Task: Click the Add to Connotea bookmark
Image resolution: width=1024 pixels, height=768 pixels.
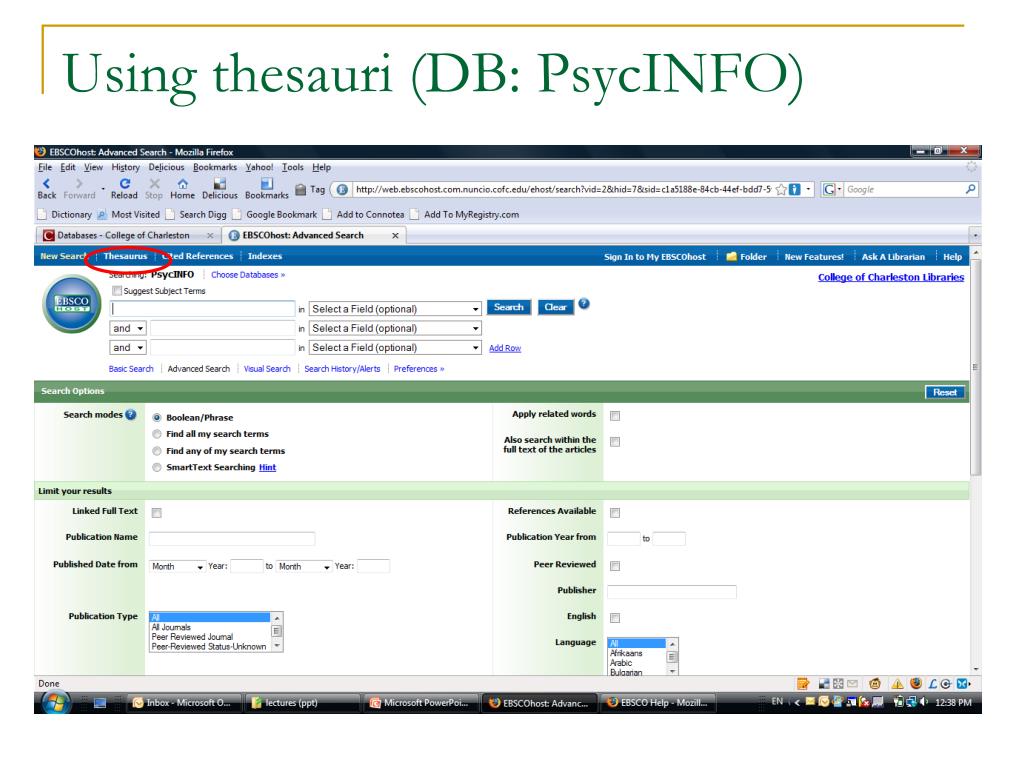Action: (364, 214)
